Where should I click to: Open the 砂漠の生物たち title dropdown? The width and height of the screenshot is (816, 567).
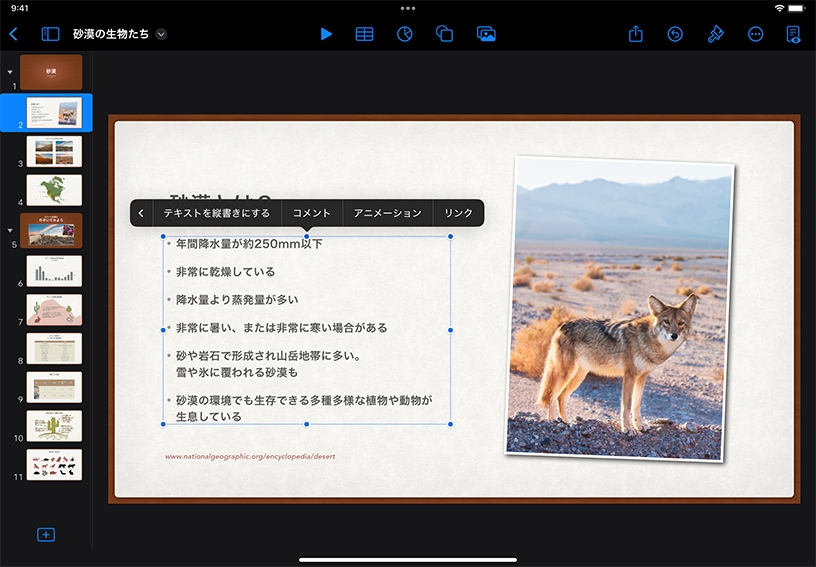pyautogui.click(x=161, y=34)
